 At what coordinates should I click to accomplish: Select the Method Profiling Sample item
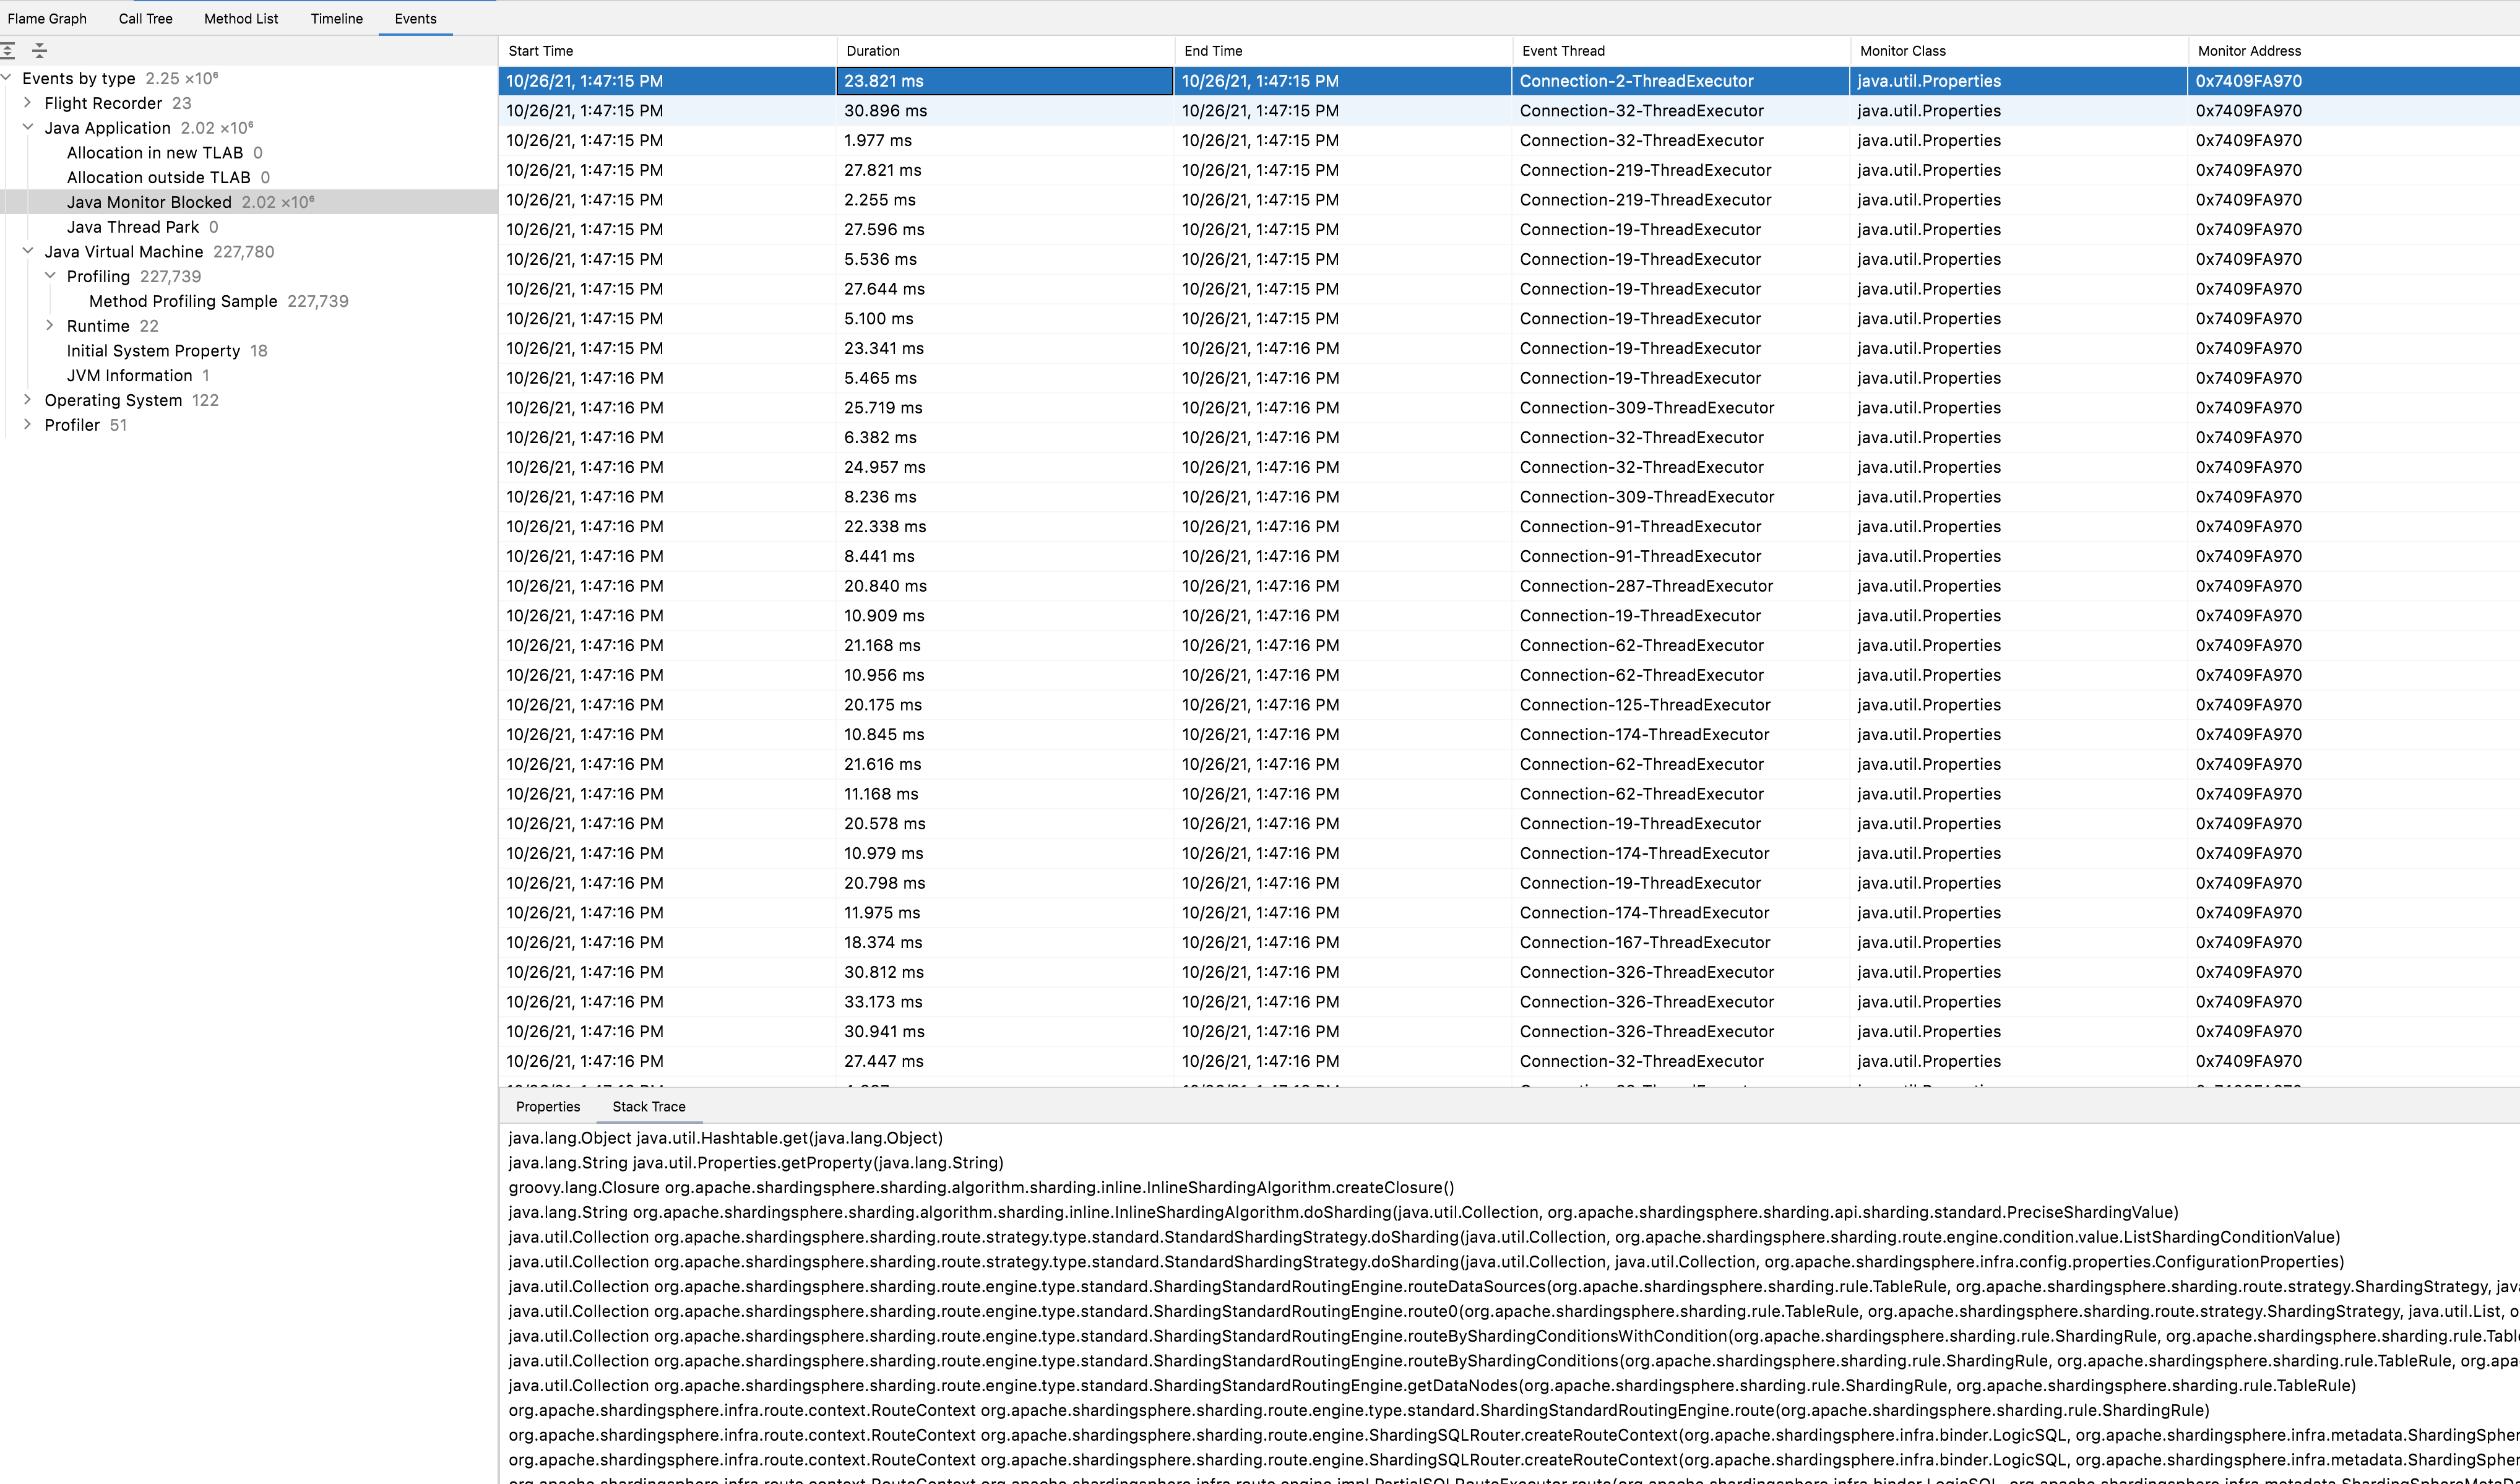tap(183, 301)
